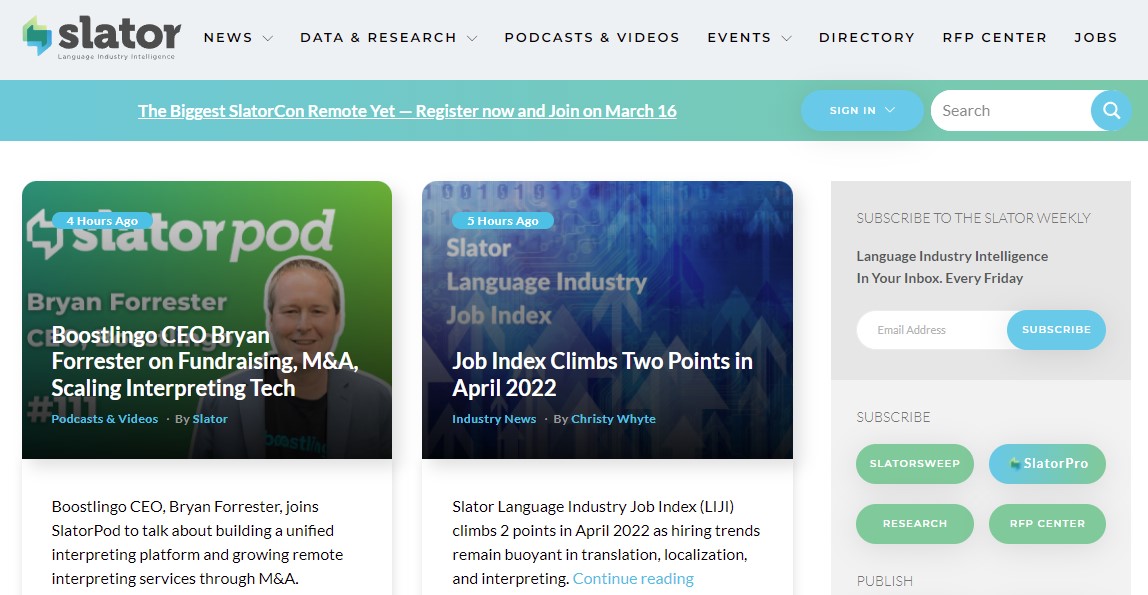Viewport: 1148px width, 595px height.
Task: Open the Sign In dropdown
Action: (x=862, y=111)
